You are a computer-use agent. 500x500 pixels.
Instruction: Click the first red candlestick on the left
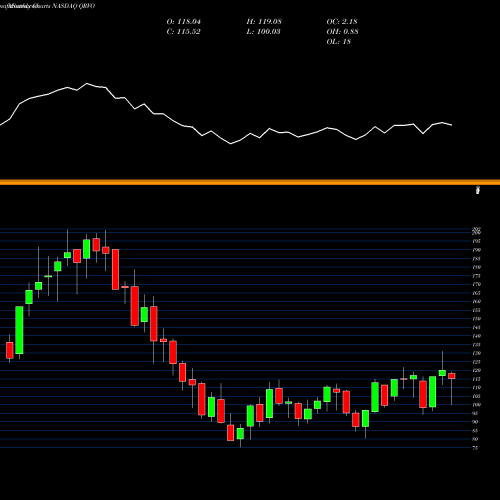click(10, 350)
